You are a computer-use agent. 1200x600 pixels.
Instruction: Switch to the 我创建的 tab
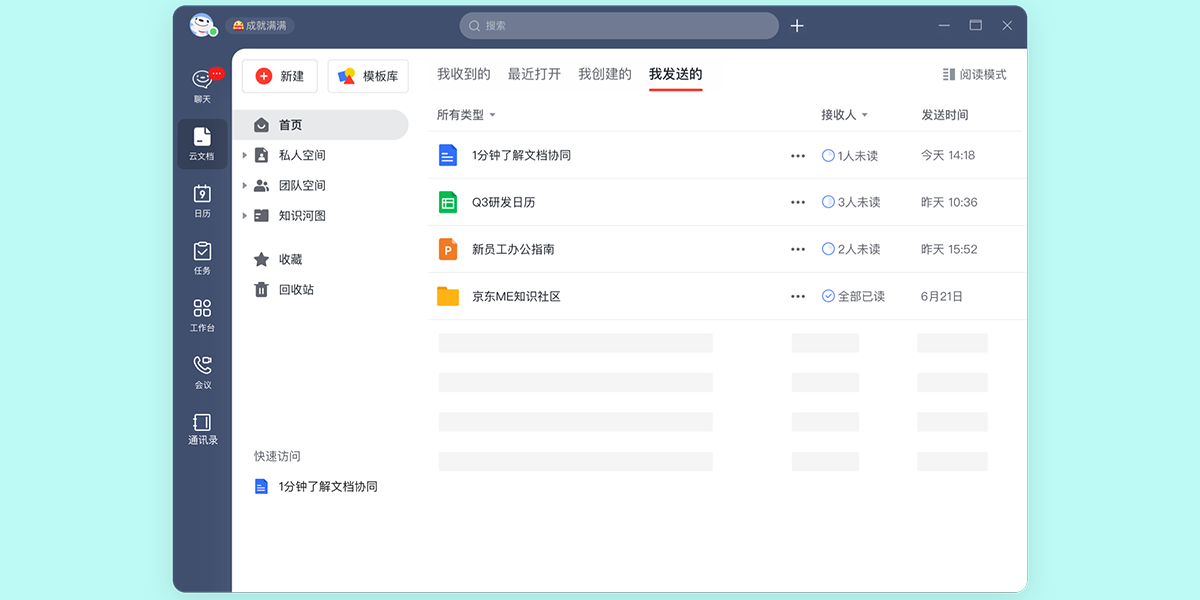pos(605,72)
